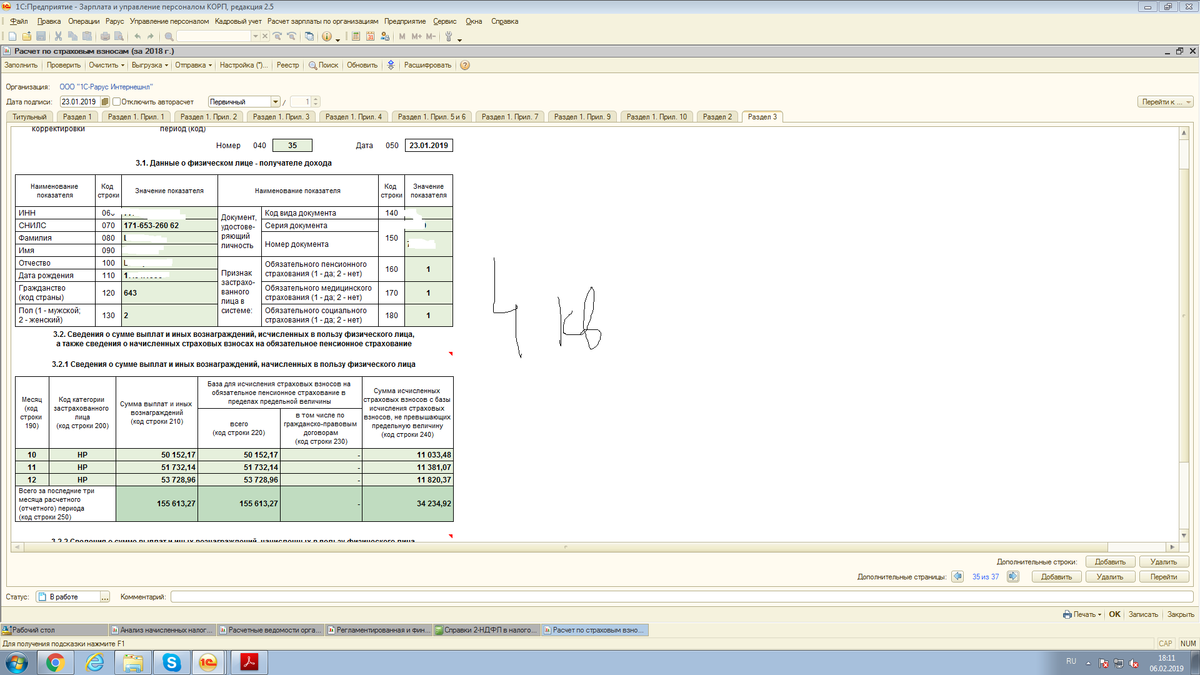Open the Первичный report type dropdown
Screen dimensions: 1200x675
(275, 101)
